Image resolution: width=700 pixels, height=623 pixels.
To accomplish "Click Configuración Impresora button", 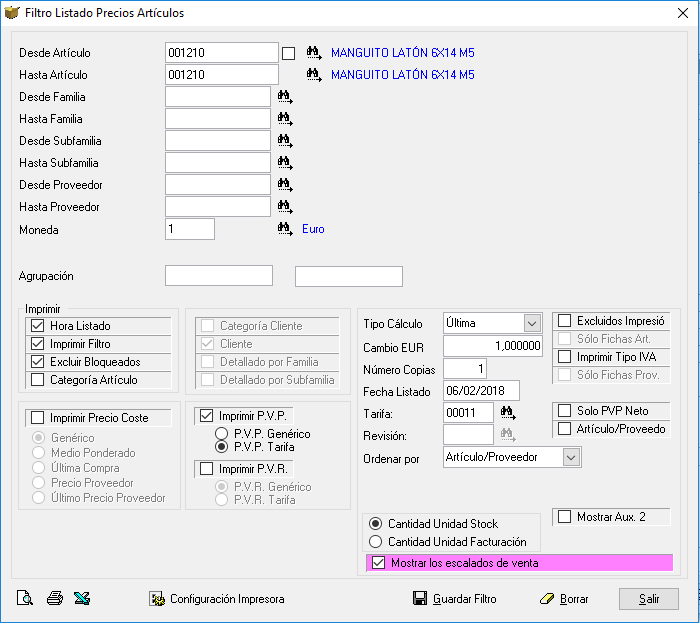I will [x=217, y=599].
